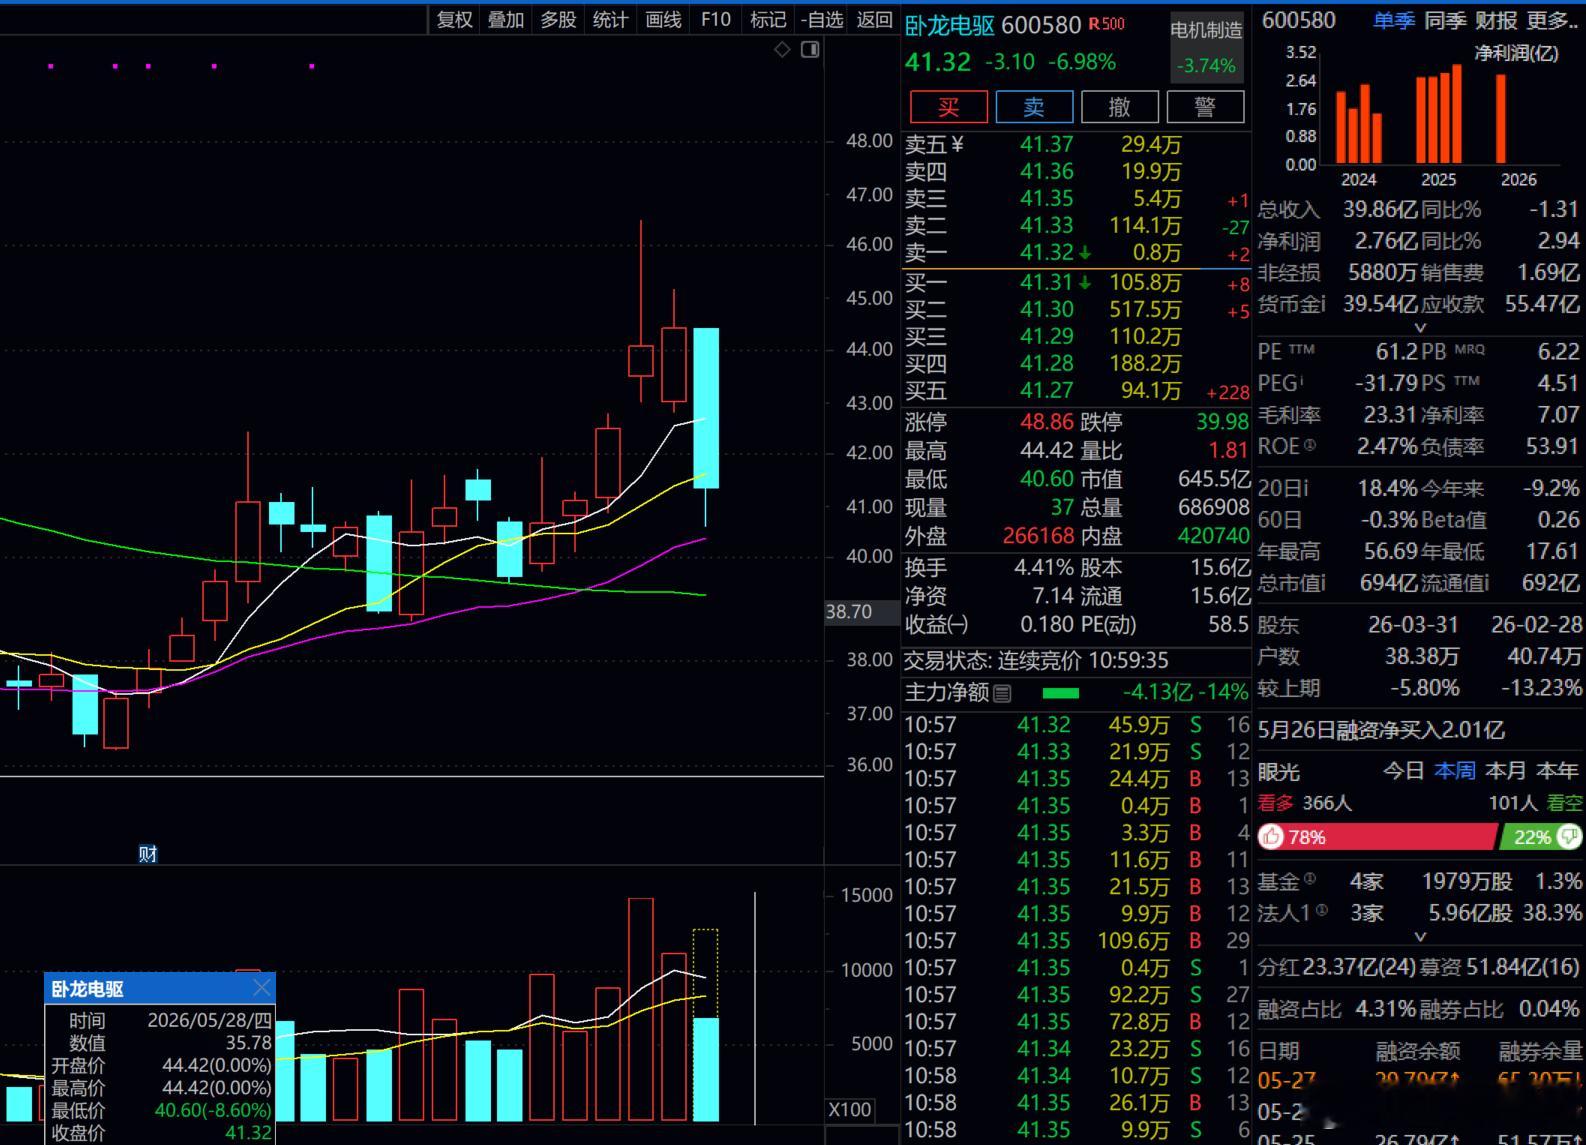Image resolution: width=1586 pixels, height=1145 pixels.
Task: Toggle the side panel layout icon
Action: point(810,49)
